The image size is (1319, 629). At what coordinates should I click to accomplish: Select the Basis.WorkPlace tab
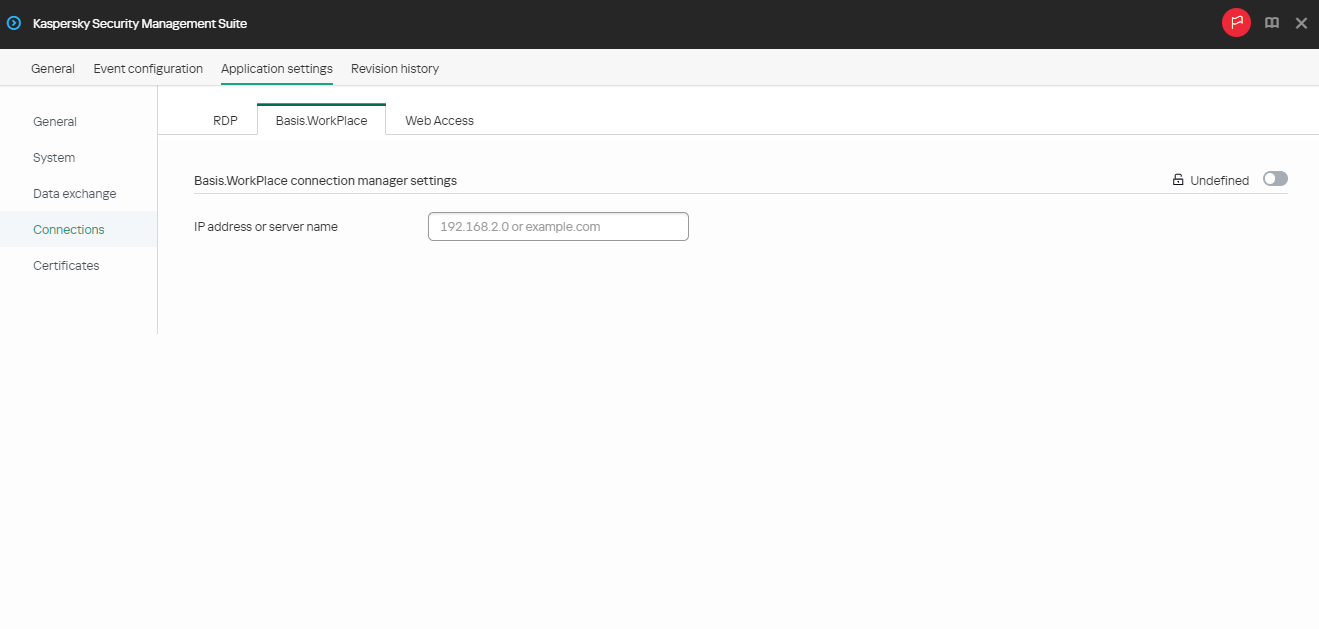point(321,119)
